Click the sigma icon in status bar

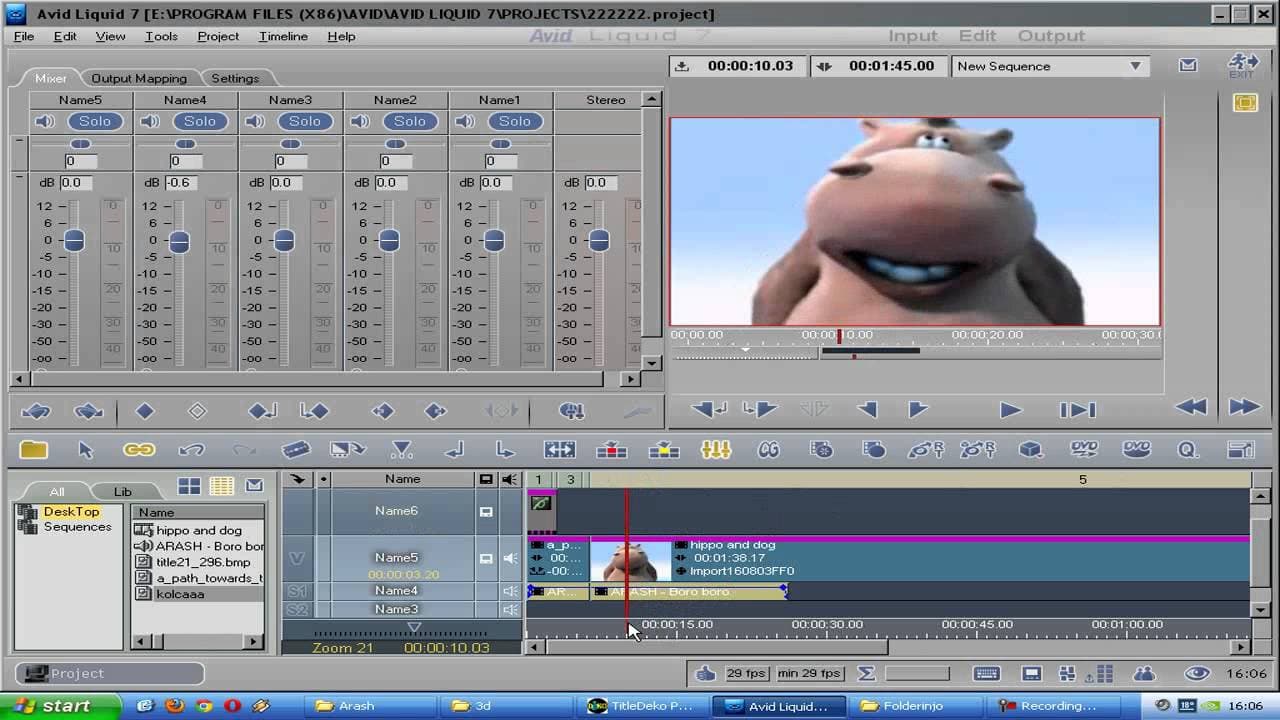(866, 673)
